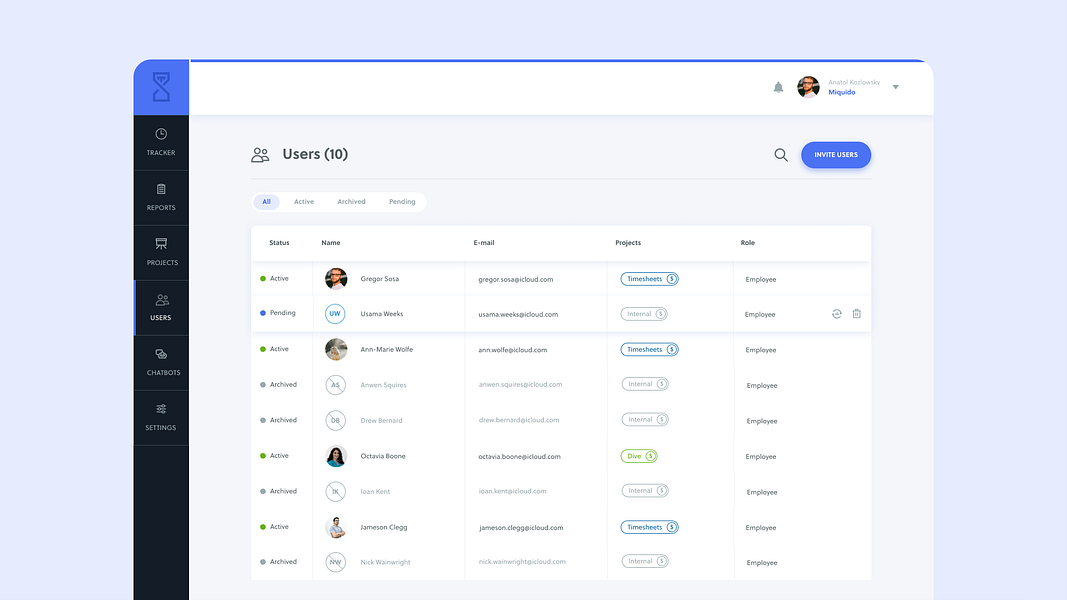Open Projects from the left navigation

(x=160, y=252)
